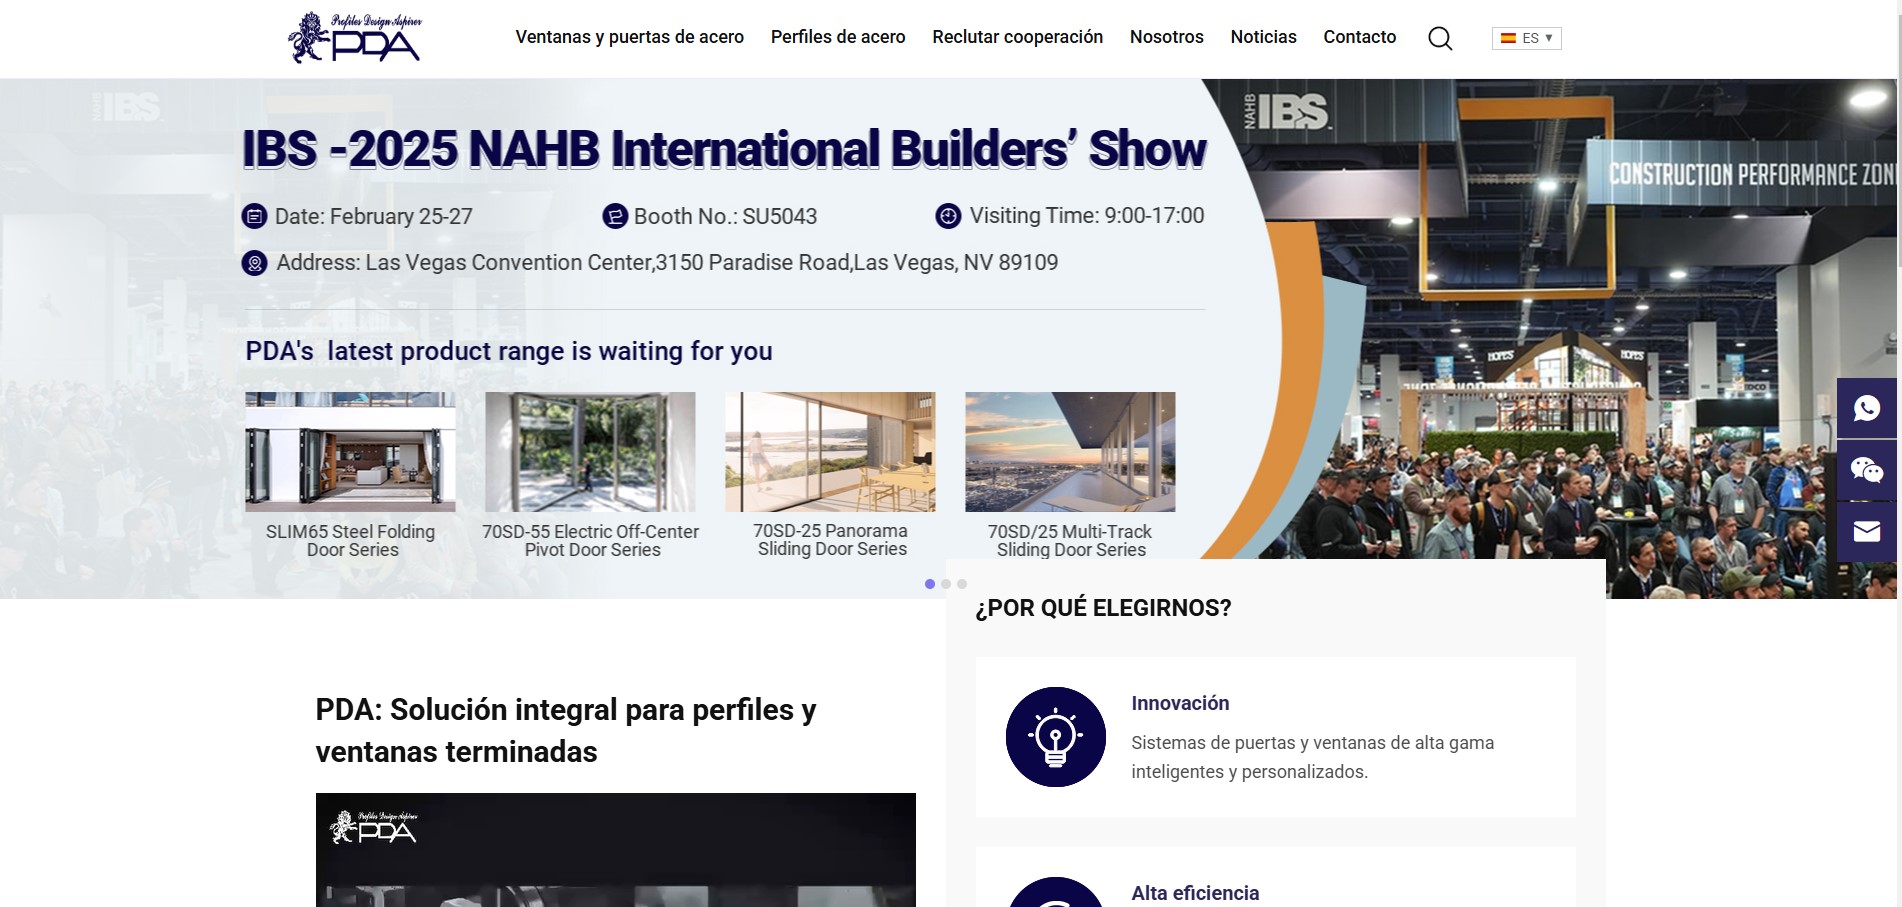Click 70SD-25 Panorama Sliding Door Series caption
This screenshot has height=907, width=1902.
point(831,540)
